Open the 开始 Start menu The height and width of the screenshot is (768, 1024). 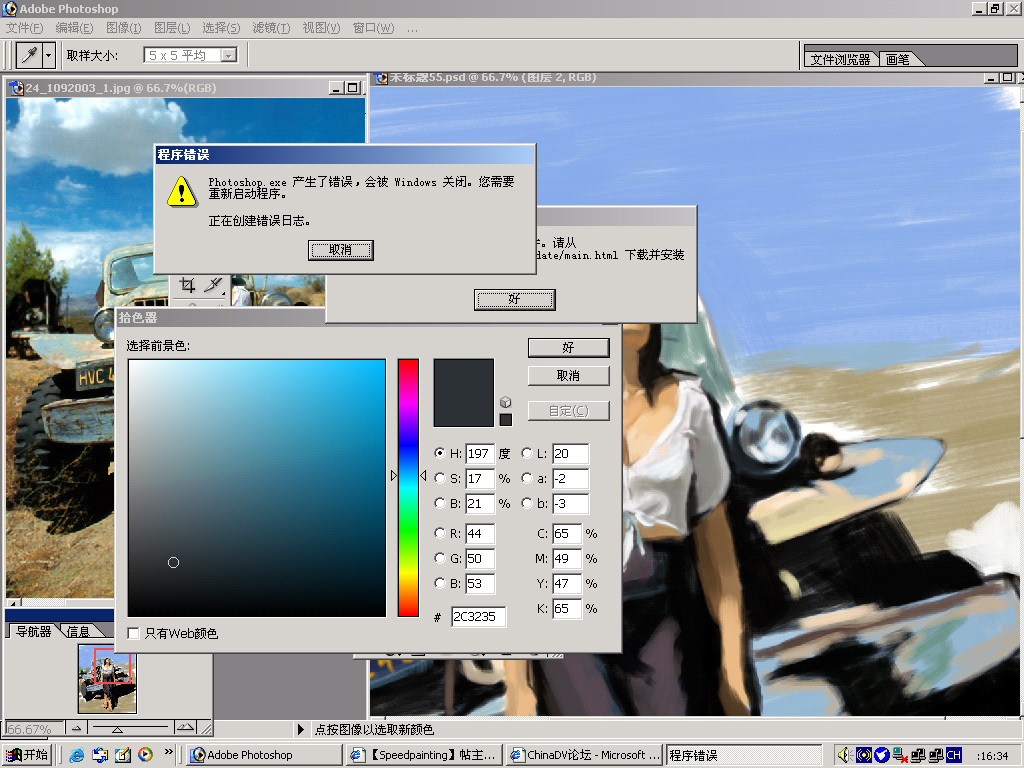(27, 755)
